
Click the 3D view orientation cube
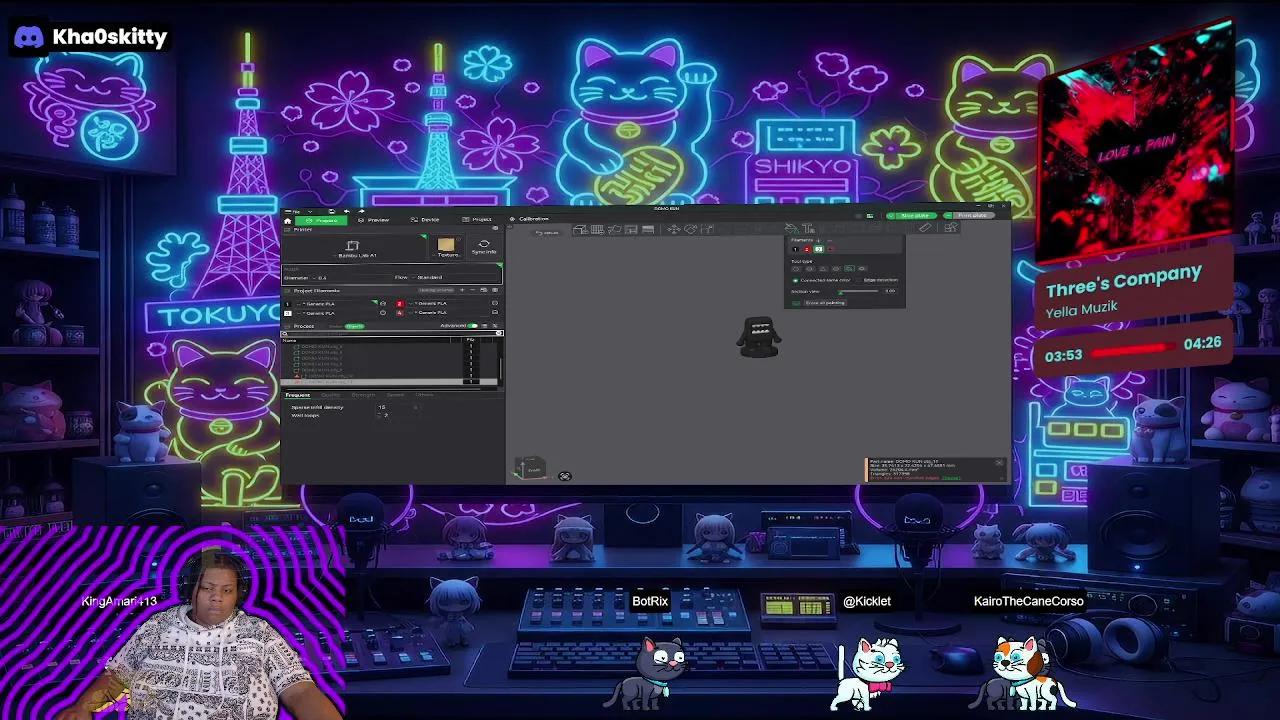click(x=532, y=469)
